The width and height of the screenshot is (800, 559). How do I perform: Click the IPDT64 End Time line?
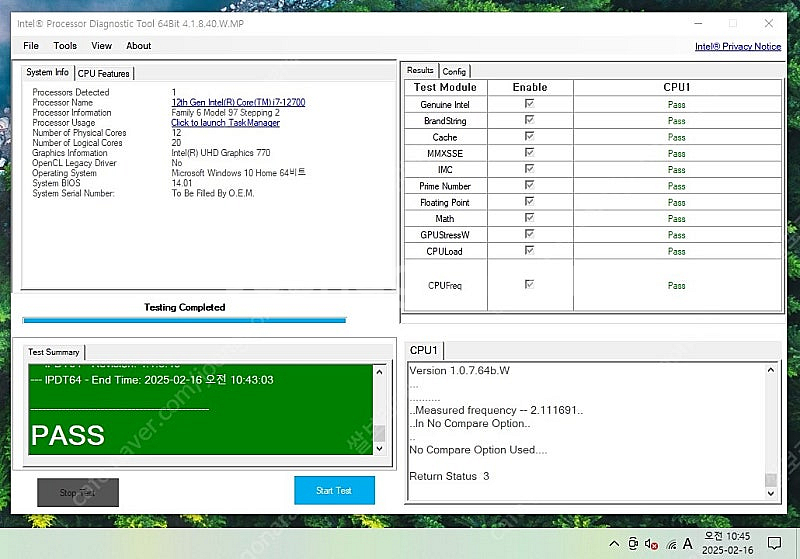pyautogui.click(x=152, y=380)
